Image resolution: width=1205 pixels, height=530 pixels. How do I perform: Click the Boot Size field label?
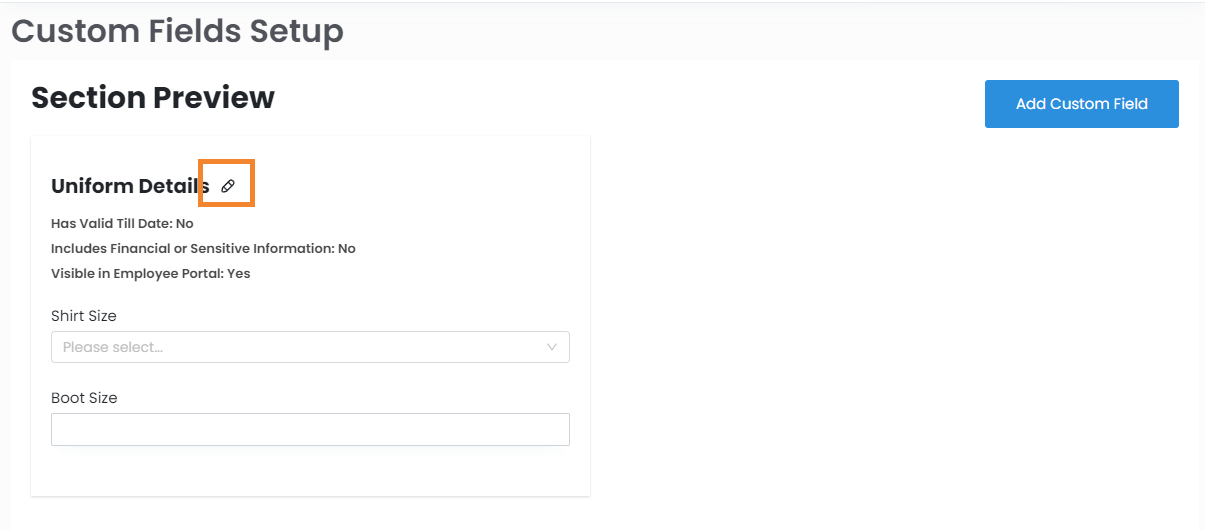[x=84, y=398]
